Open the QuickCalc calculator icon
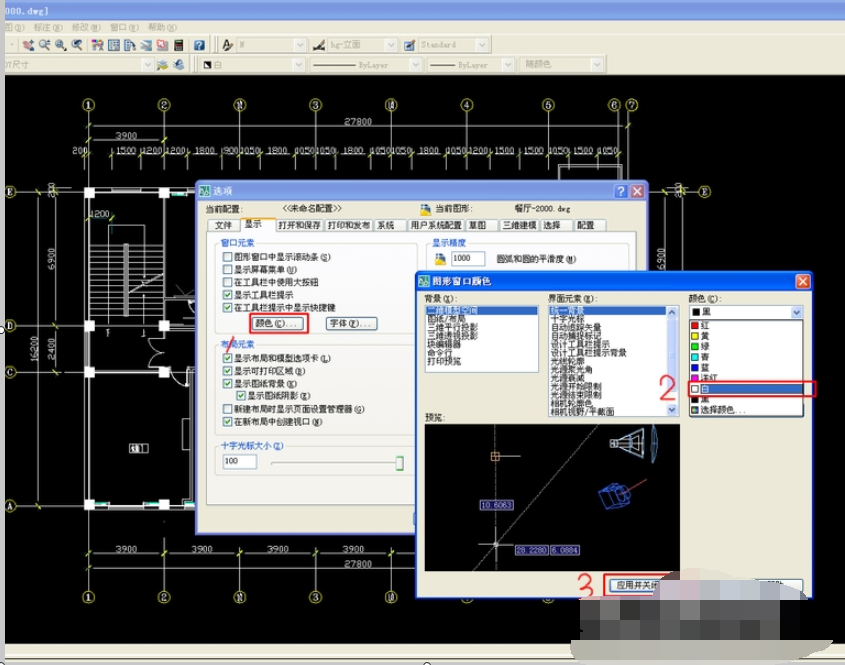 179,45
